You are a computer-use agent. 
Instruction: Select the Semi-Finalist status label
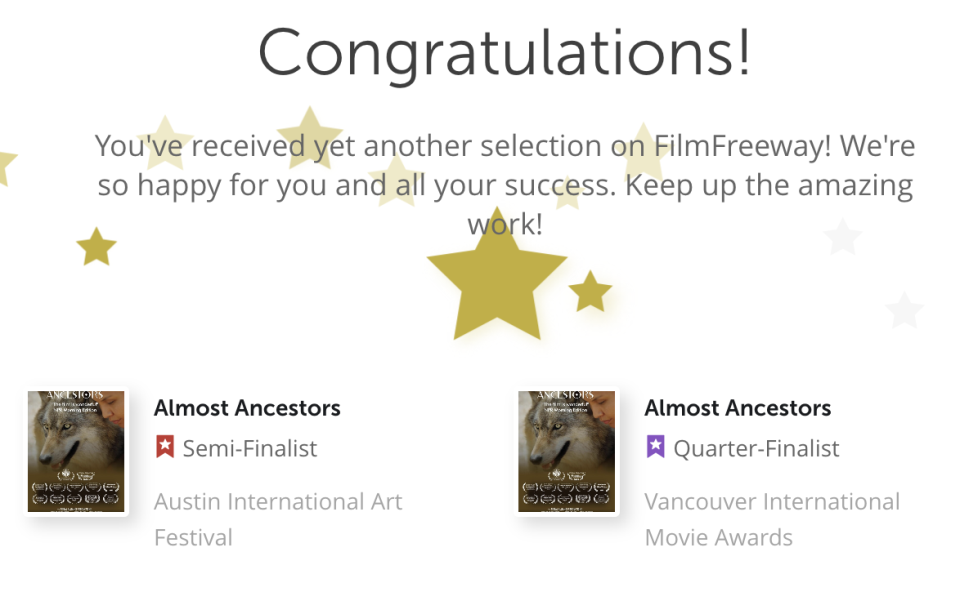coord(249,448)
